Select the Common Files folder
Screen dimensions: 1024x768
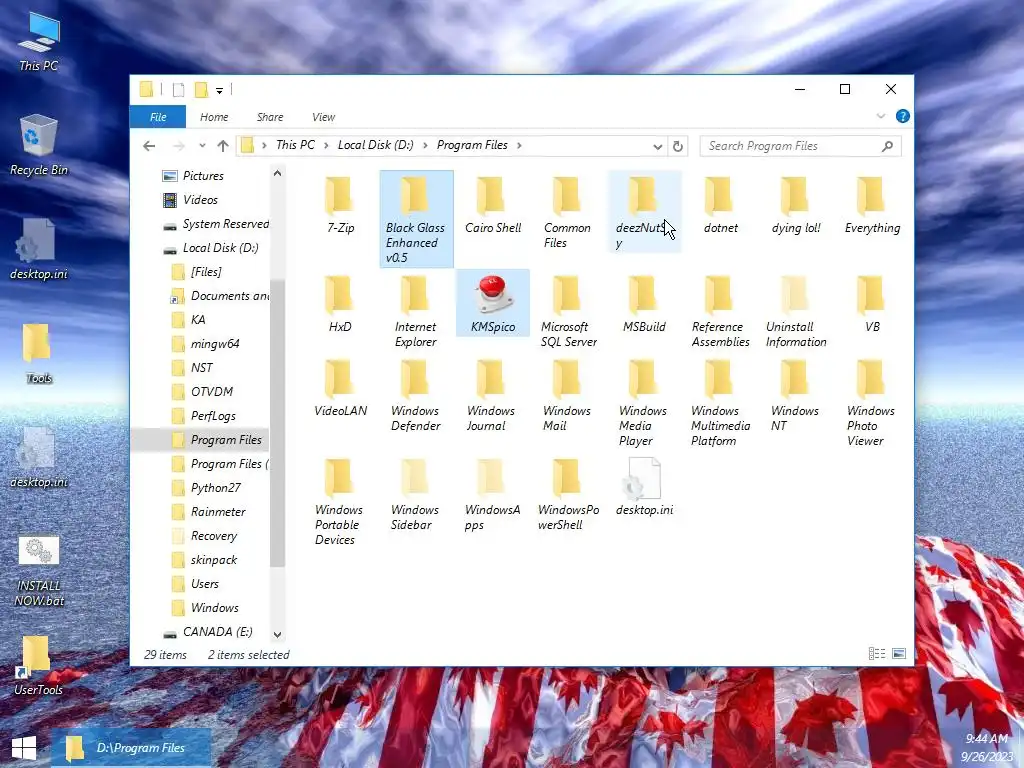point(568,212)
